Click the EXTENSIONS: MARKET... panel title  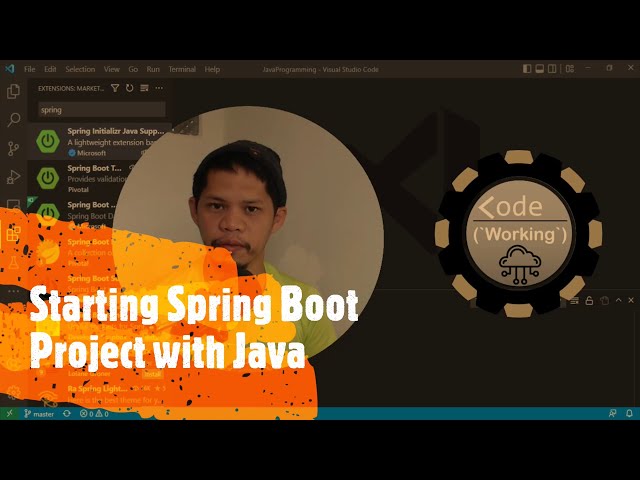[71, 88]
